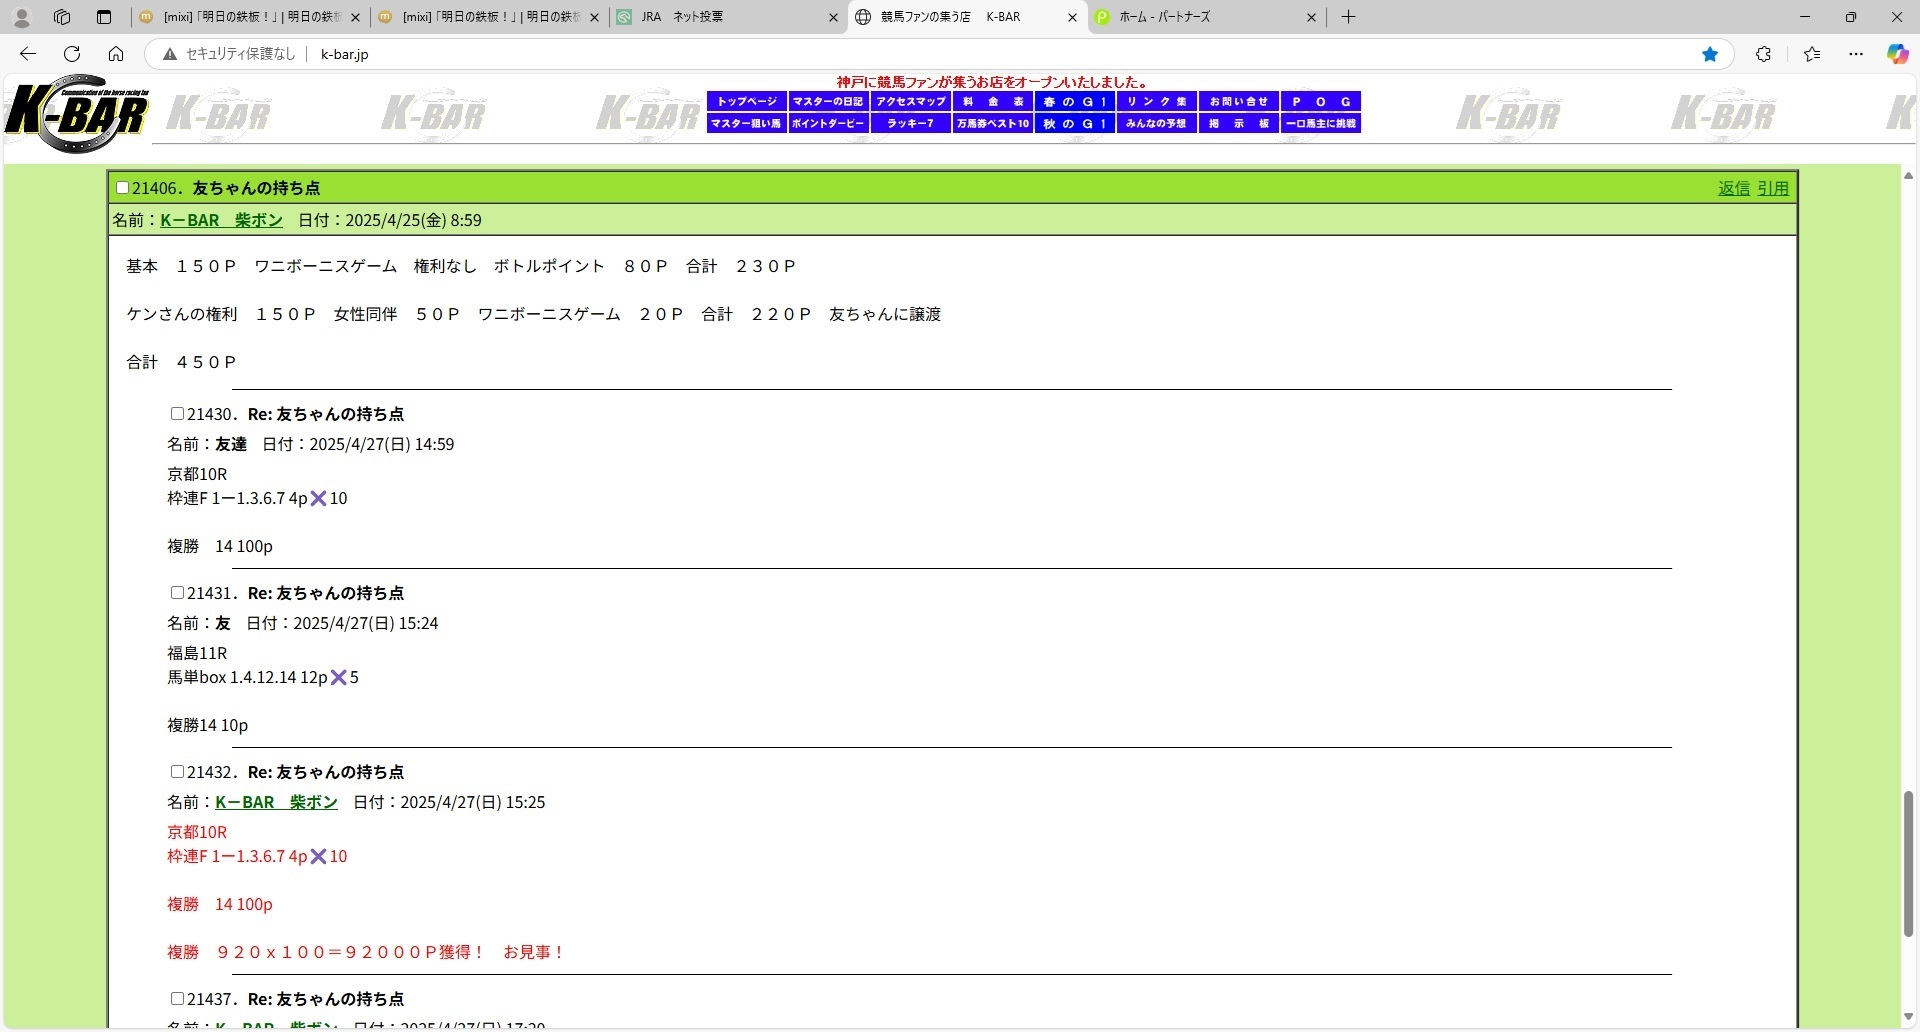The height and width of the screenshot is (1032, 1920).
Task: Click the 引用 quote link
Action: coord(1773,188)
